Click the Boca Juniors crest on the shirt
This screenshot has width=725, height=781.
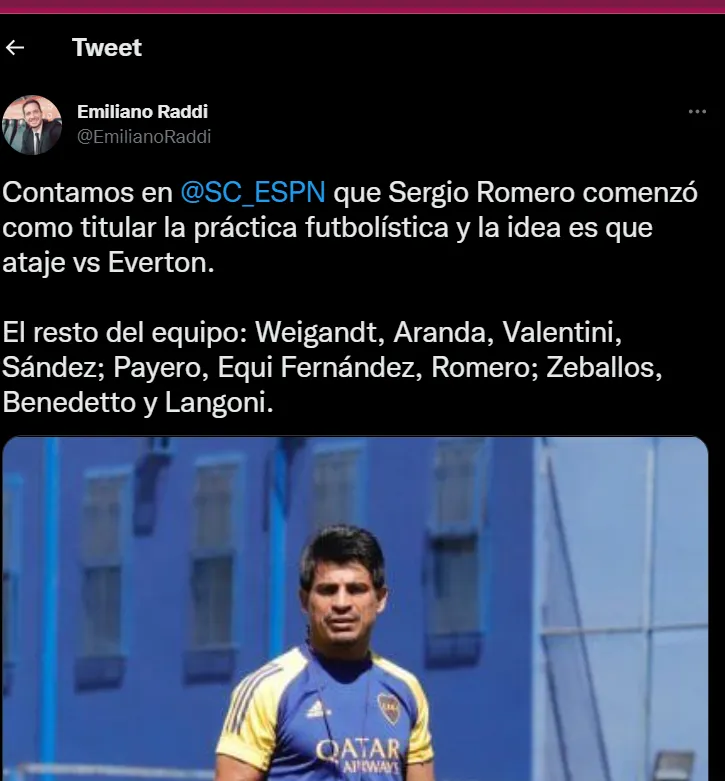pyautogui.click(x=388, y=707)
